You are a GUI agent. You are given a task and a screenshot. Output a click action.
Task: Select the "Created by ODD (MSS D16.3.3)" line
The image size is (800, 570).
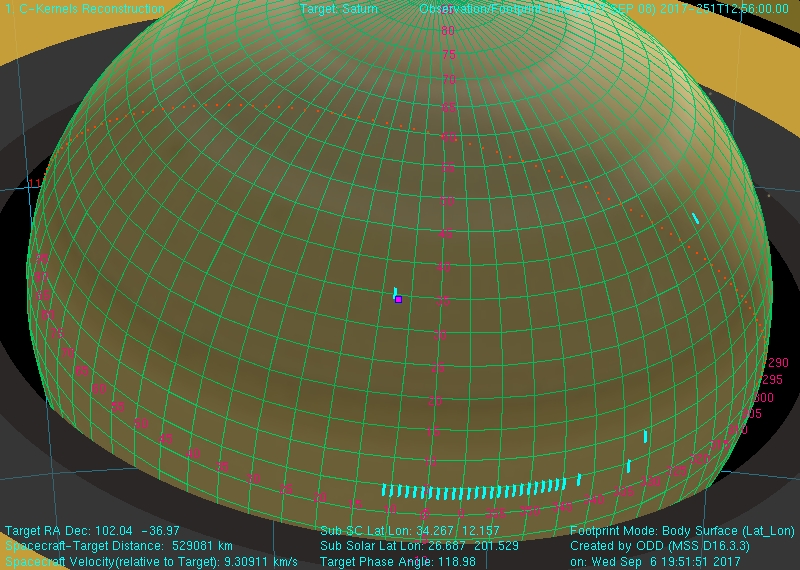pyautogui.click(x=660, y=546)
